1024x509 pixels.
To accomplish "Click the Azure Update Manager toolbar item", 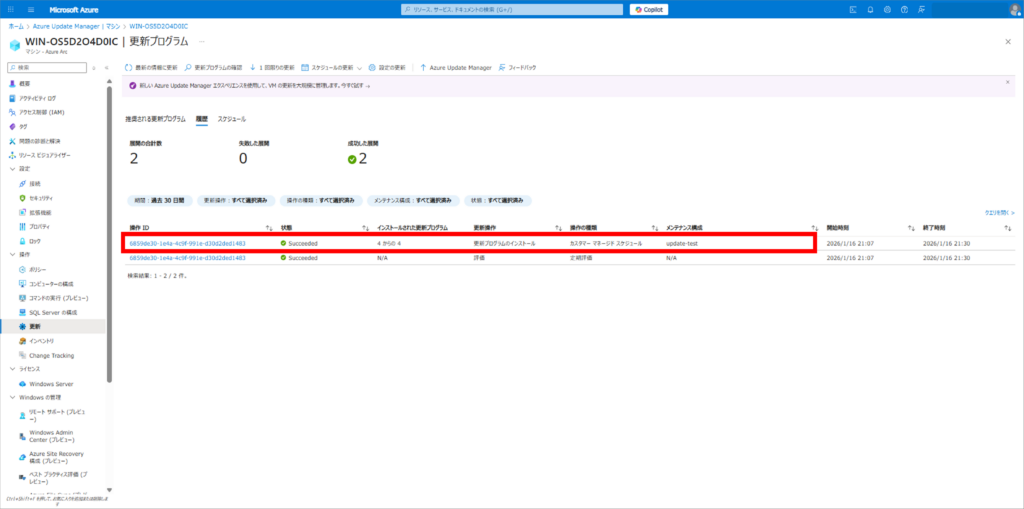I will pyautogui.click(x=454, y=68).
